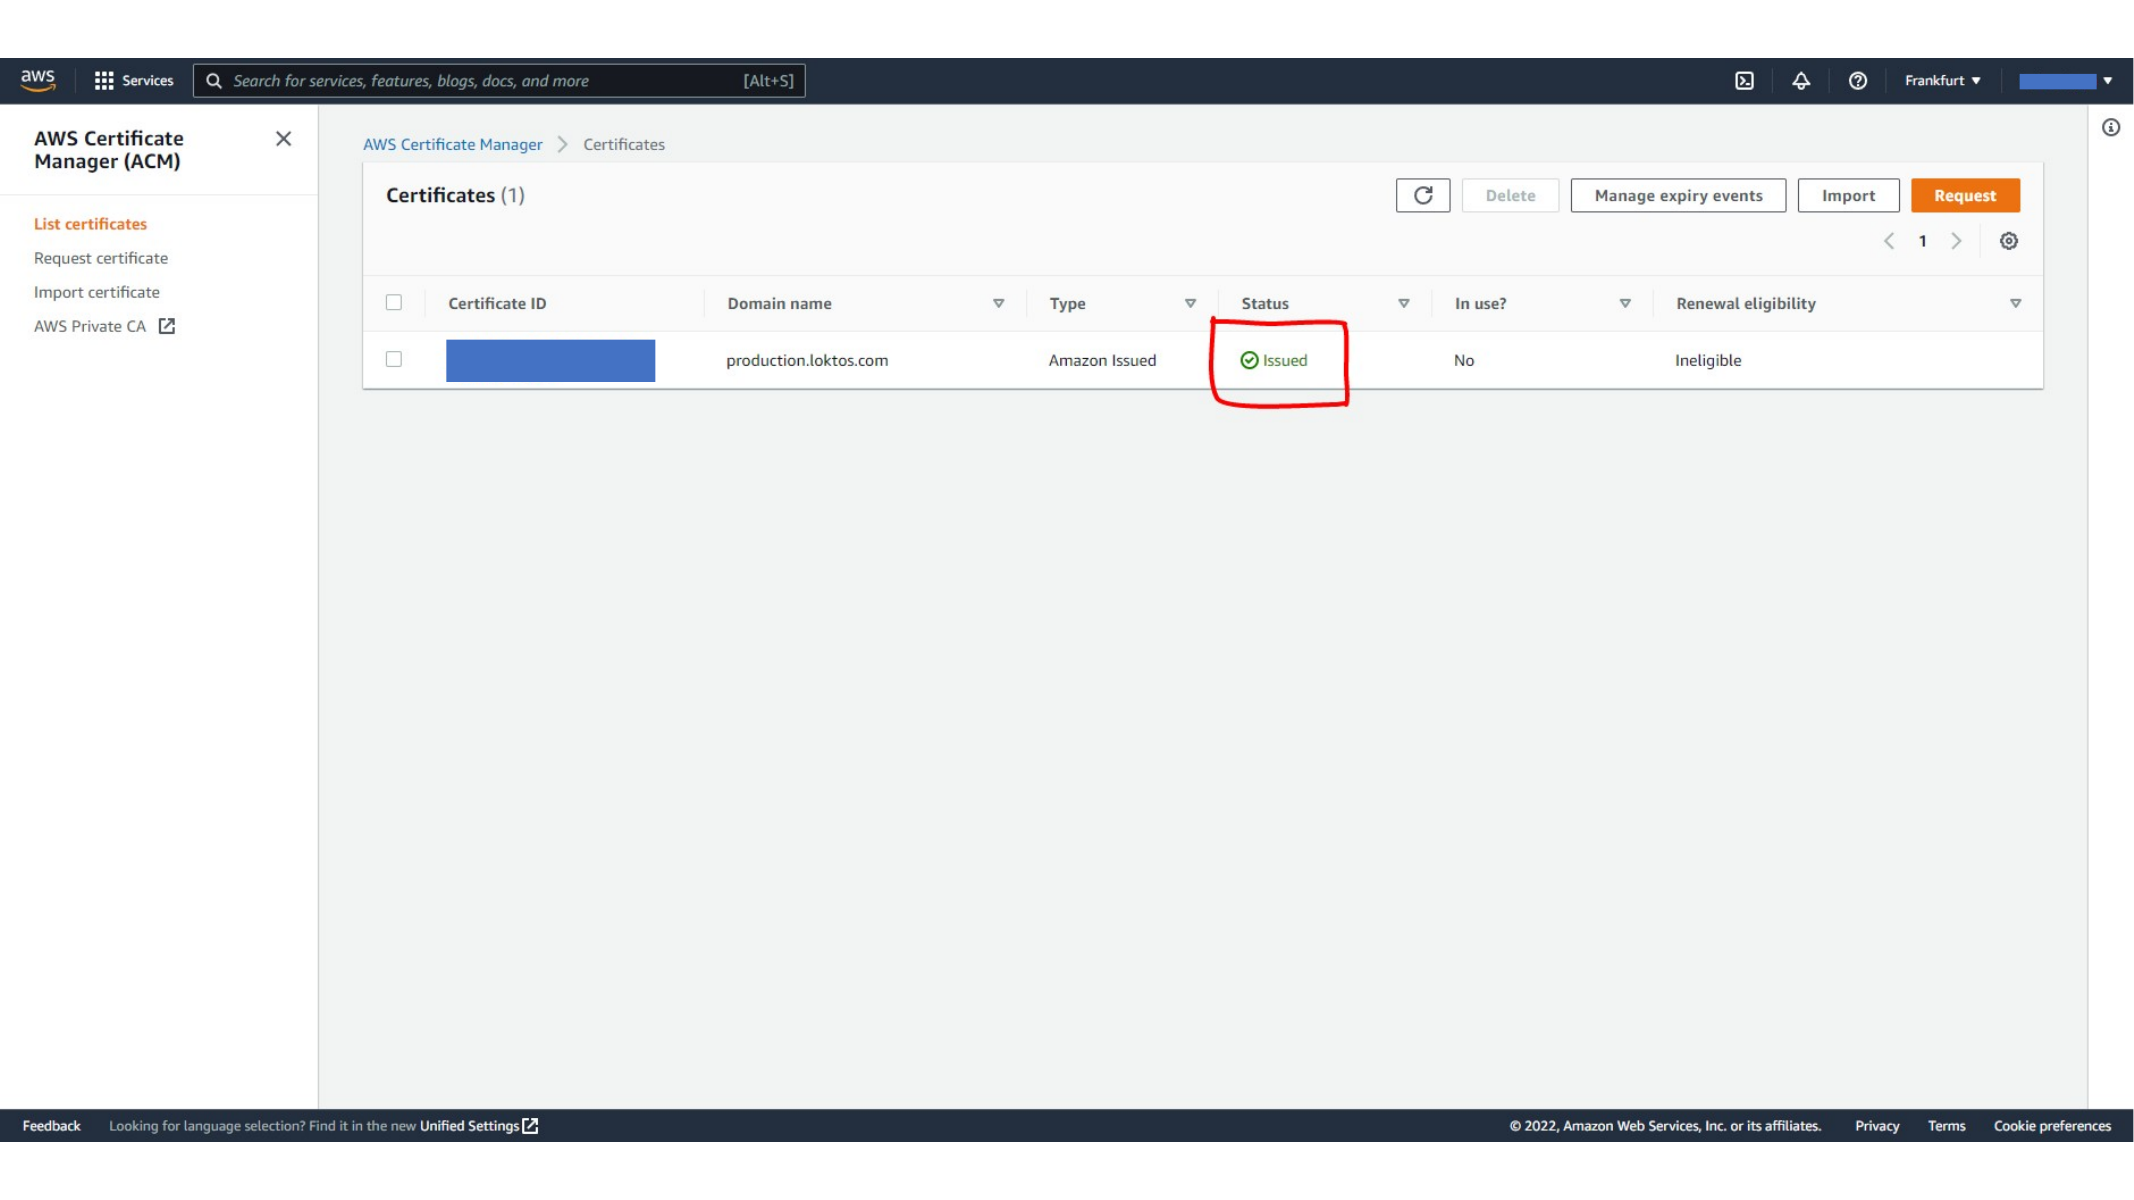Click the Amazon Issued type cell
Viewport: 2134px width, 1200px height.
[x=1102, y=361]
